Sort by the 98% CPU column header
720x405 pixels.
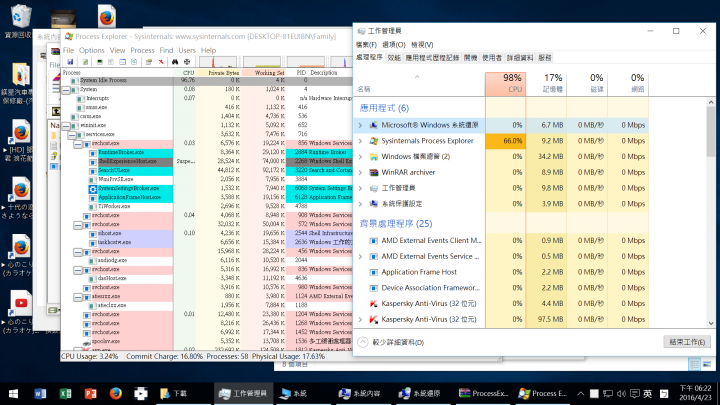pos(506,84)
